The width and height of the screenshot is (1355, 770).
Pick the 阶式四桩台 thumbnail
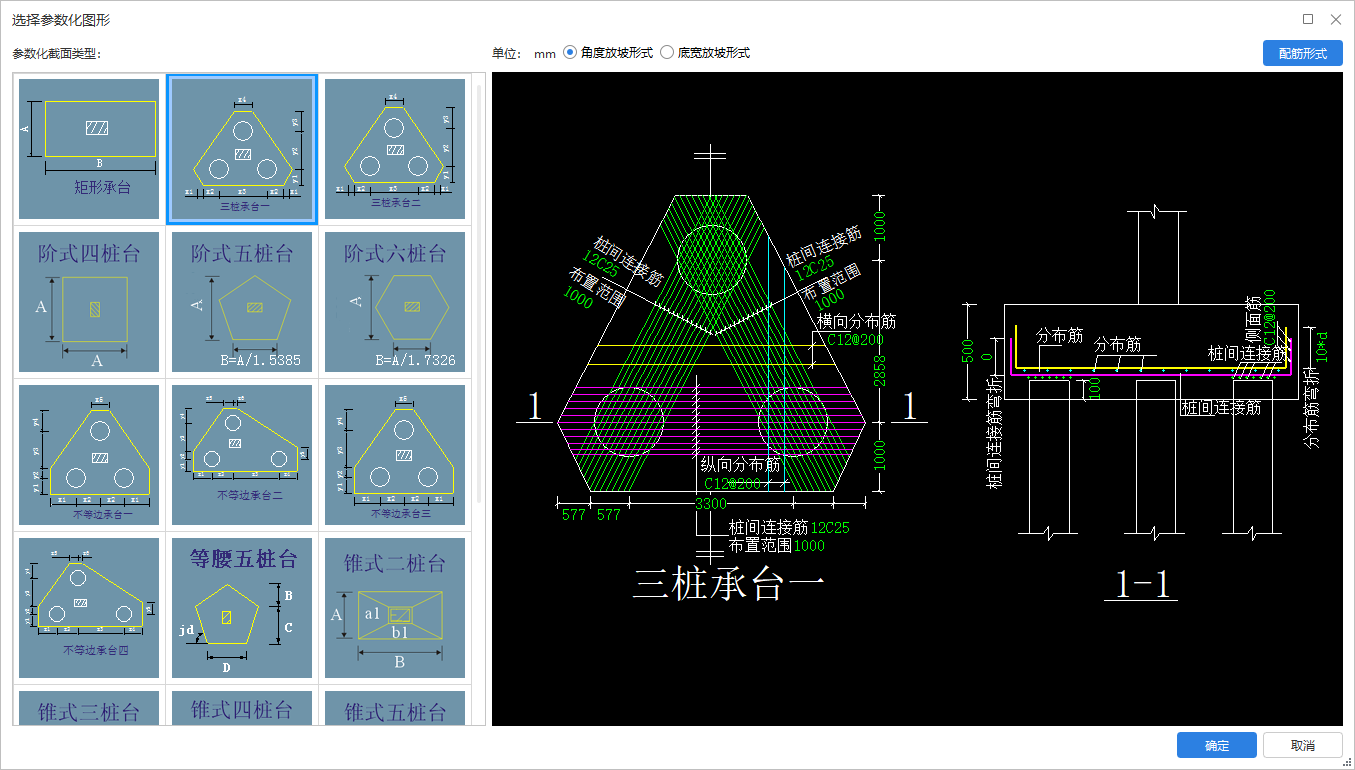click(89, 302)
